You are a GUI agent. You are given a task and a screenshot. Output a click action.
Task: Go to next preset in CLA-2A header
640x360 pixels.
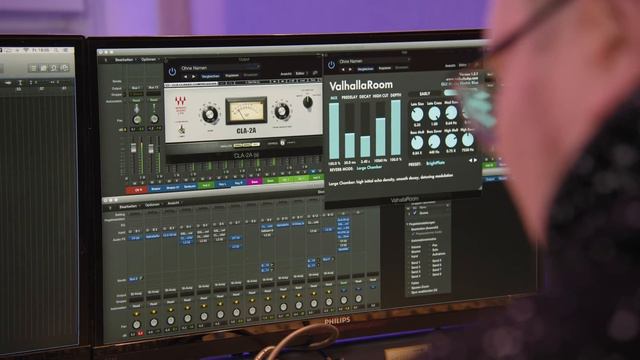[x=193, y=76]
